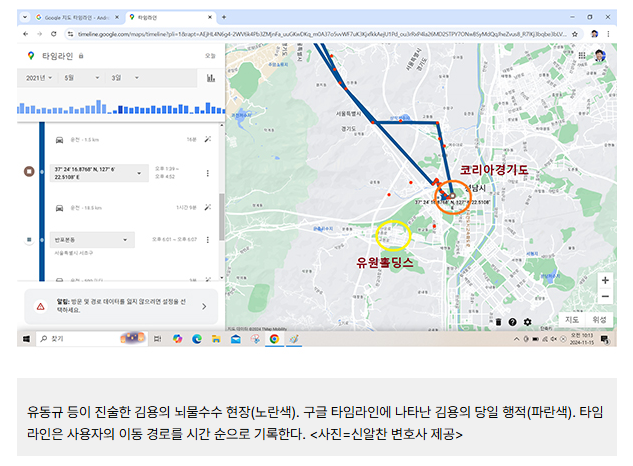Click the Windows taskbar search box 찾기
The width and height of the screenshot is (633, 466).
(91, 339)
